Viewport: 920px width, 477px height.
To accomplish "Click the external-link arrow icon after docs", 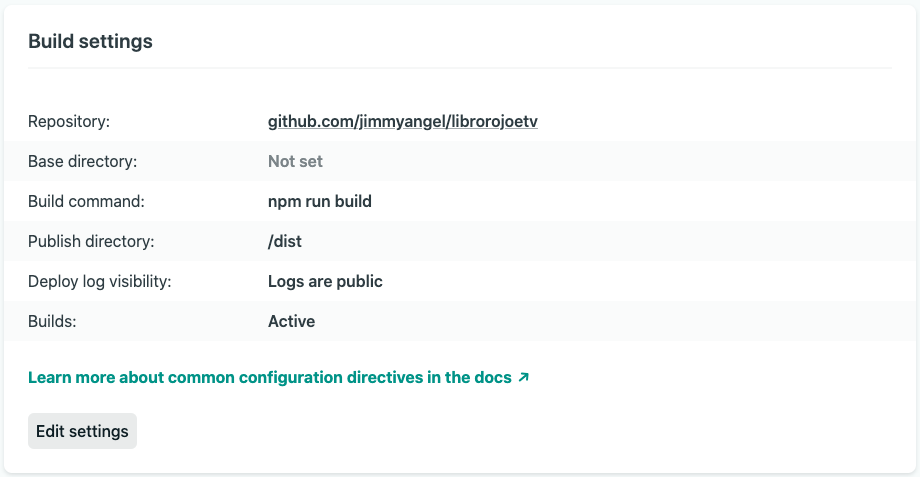I will coord(523,377).
